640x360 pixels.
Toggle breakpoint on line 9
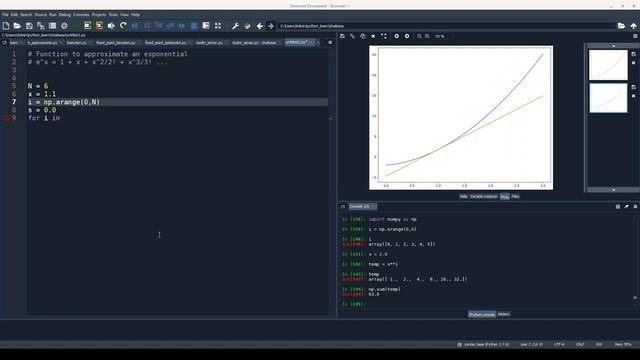[x=6, y=118]
